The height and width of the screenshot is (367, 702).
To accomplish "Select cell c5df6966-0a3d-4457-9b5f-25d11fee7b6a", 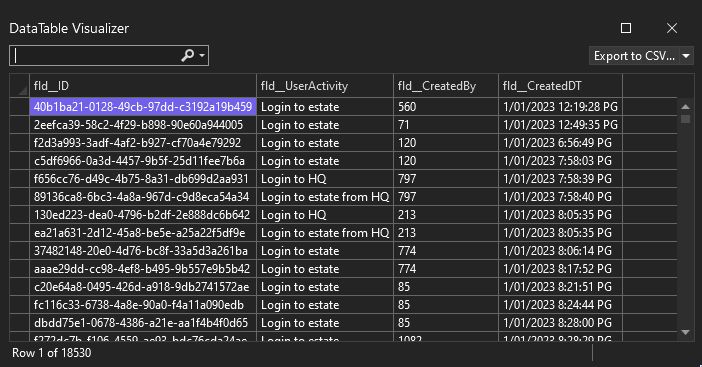I will (143, 161).
